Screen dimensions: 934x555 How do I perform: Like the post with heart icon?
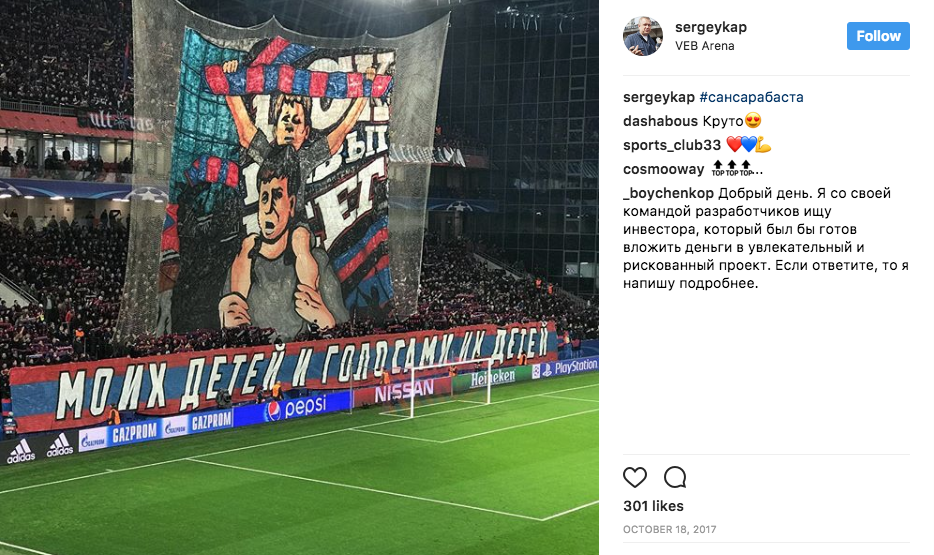[x=634, y=477]
